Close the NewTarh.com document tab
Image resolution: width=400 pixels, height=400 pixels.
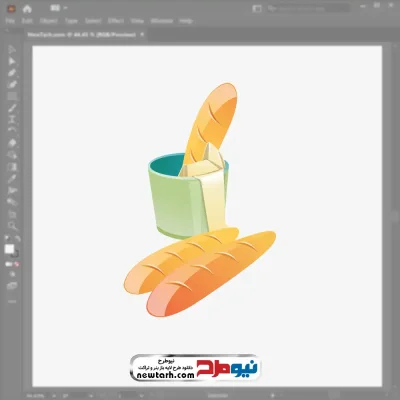coord(142,34)
